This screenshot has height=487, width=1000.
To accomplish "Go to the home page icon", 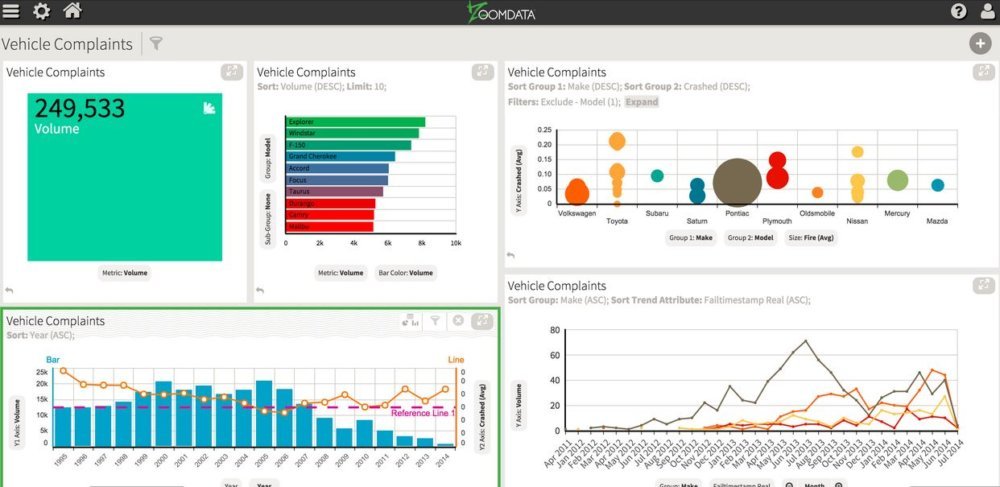I will tap(72, 11).
